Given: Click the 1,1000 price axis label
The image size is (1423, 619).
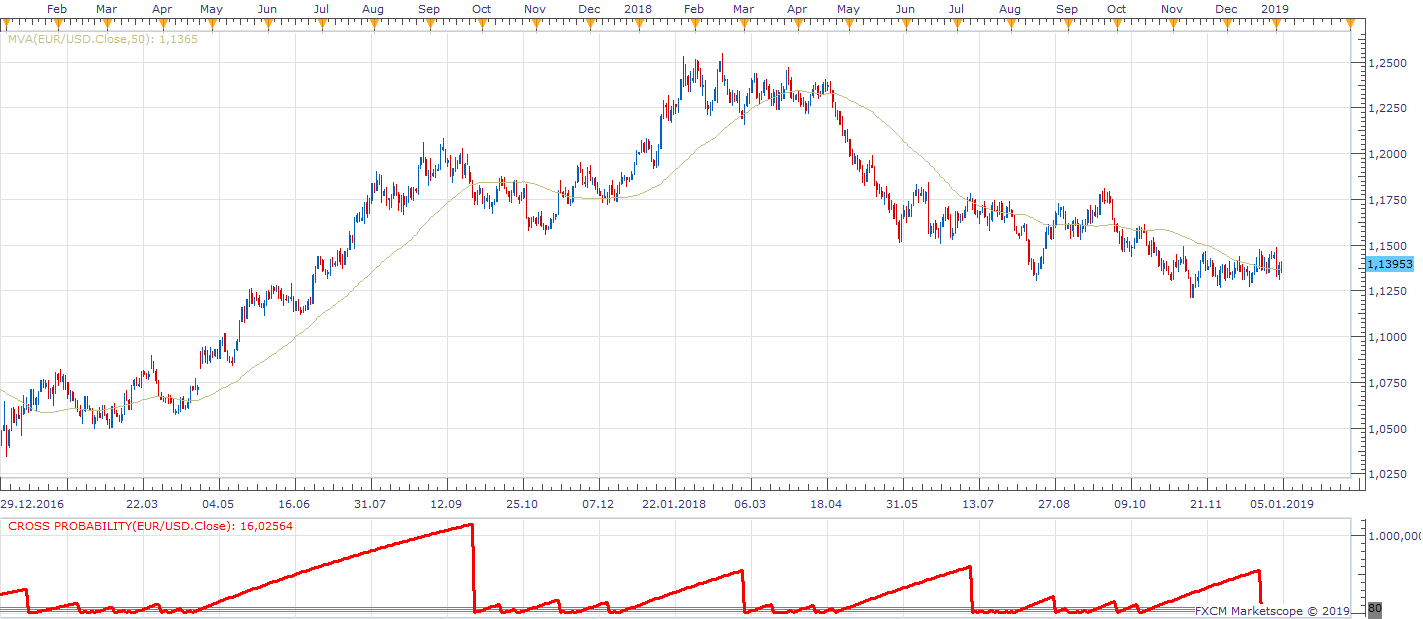Looking at the screenshot, I should tap(1385, 338).
